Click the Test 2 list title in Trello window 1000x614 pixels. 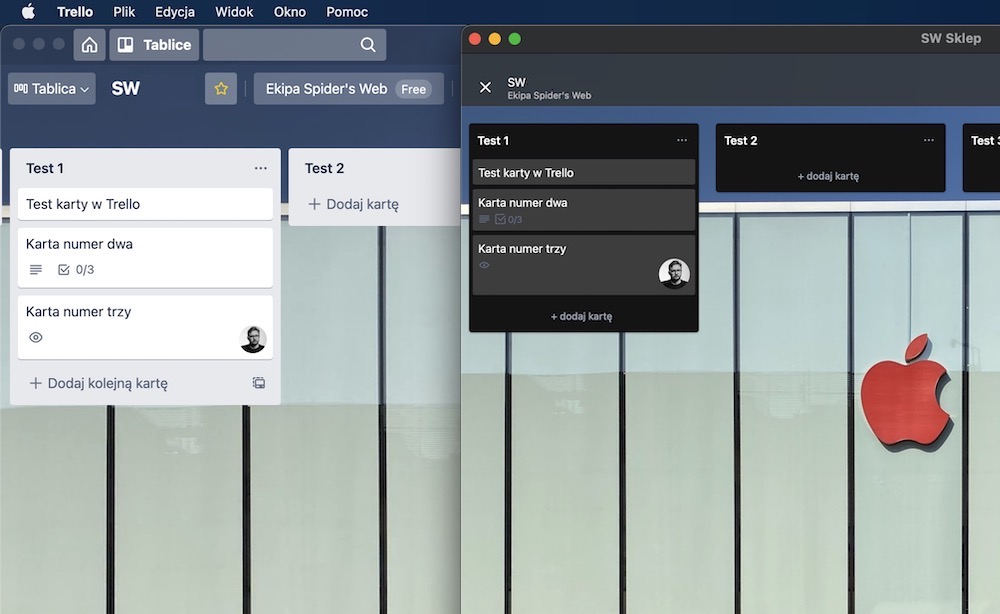324,168
